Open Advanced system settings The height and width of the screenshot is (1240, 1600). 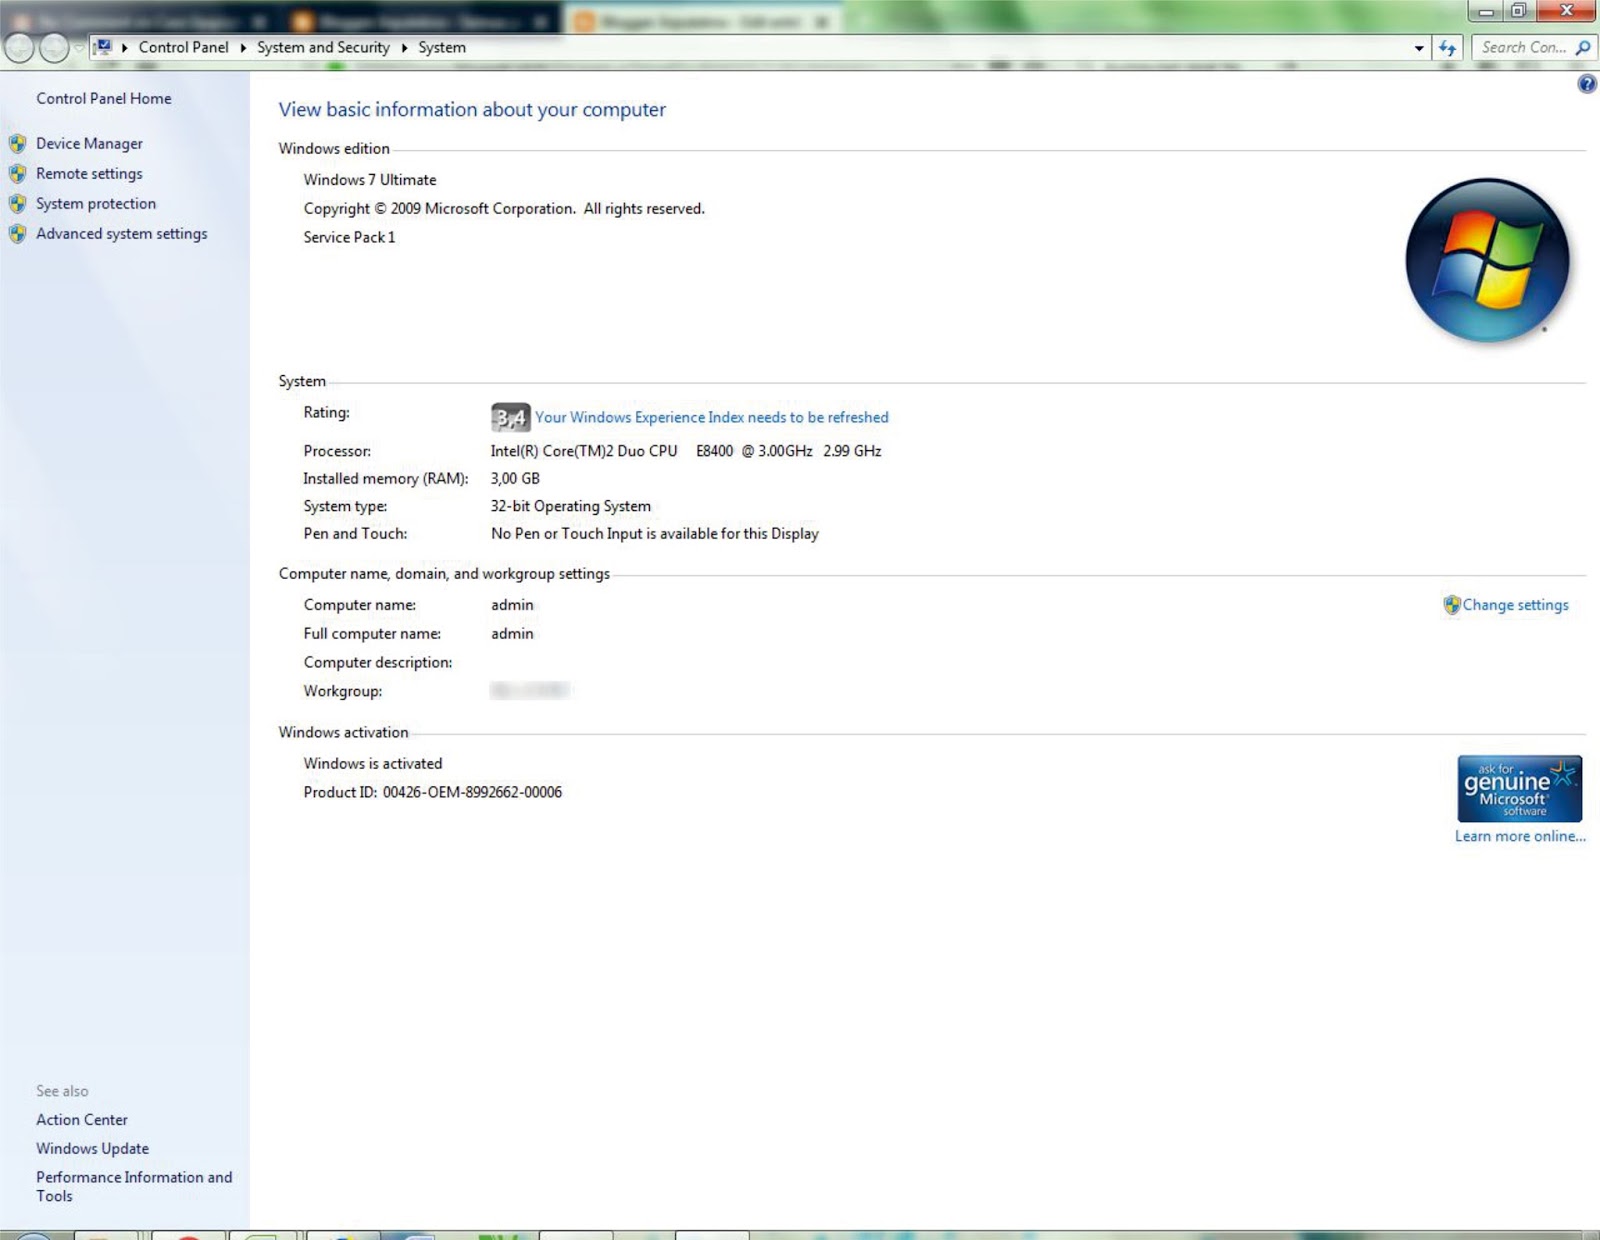[122, 234]
